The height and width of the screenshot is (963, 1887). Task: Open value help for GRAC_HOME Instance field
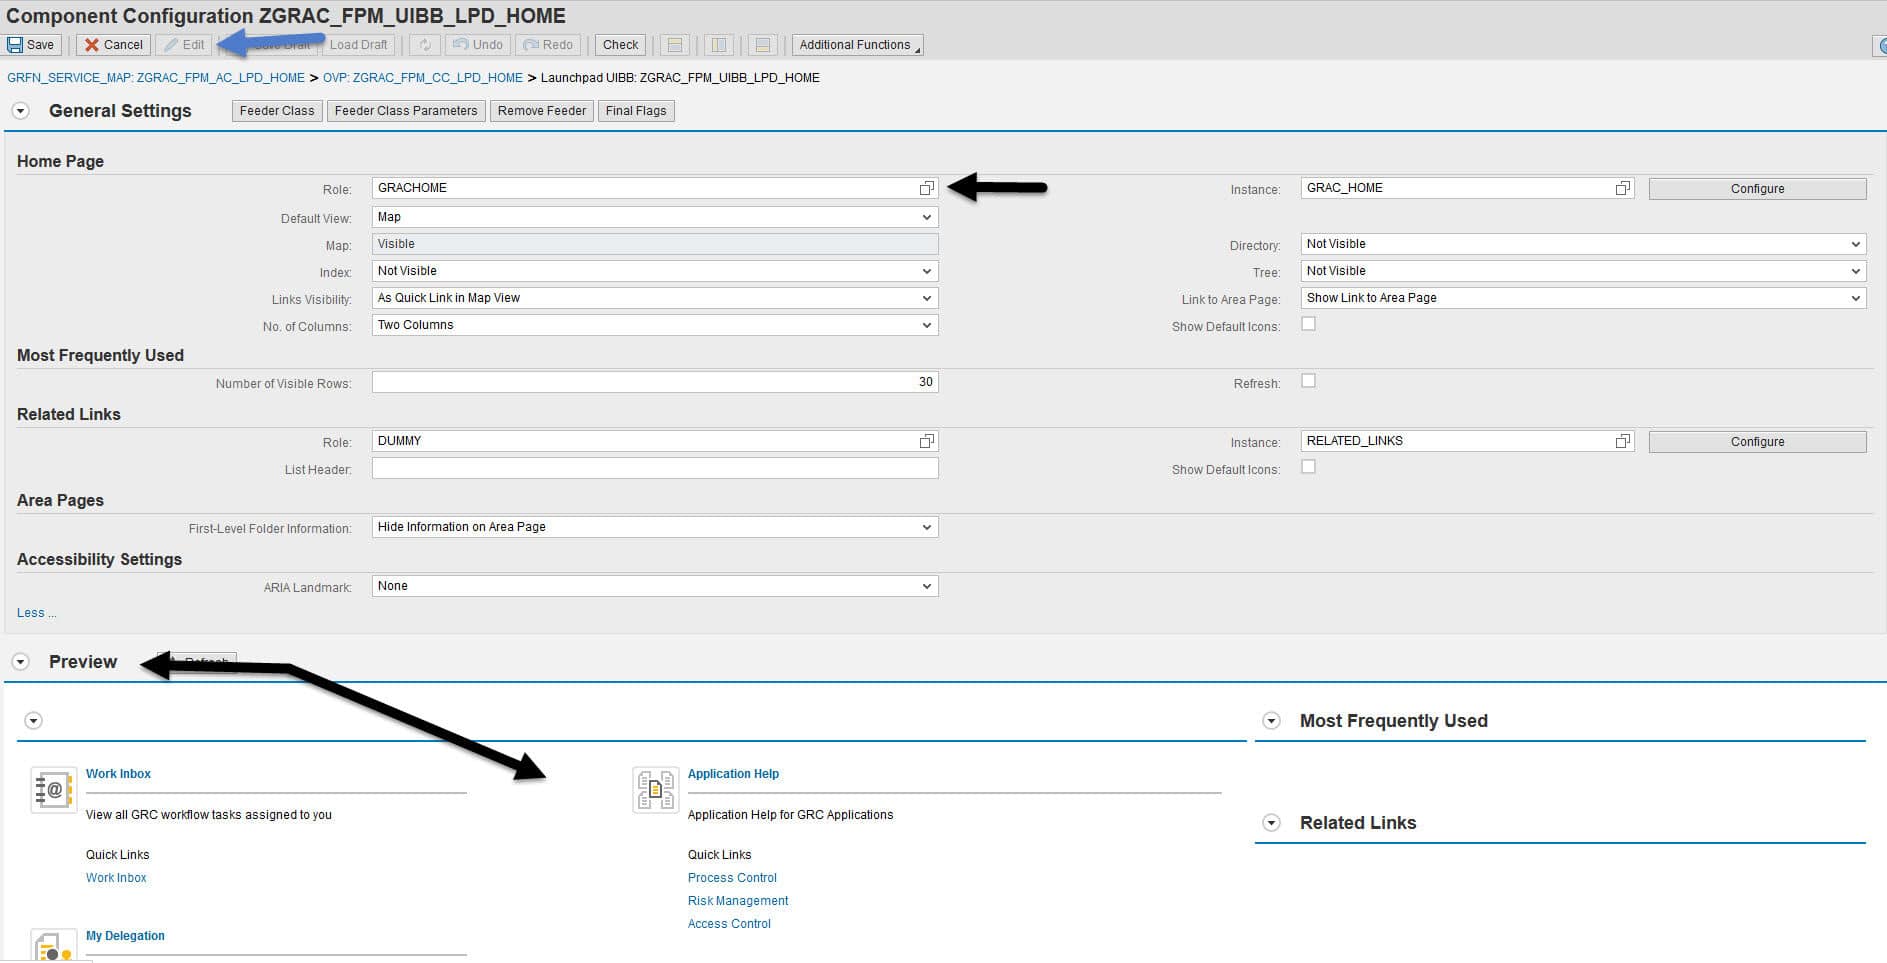point(1622,188)
